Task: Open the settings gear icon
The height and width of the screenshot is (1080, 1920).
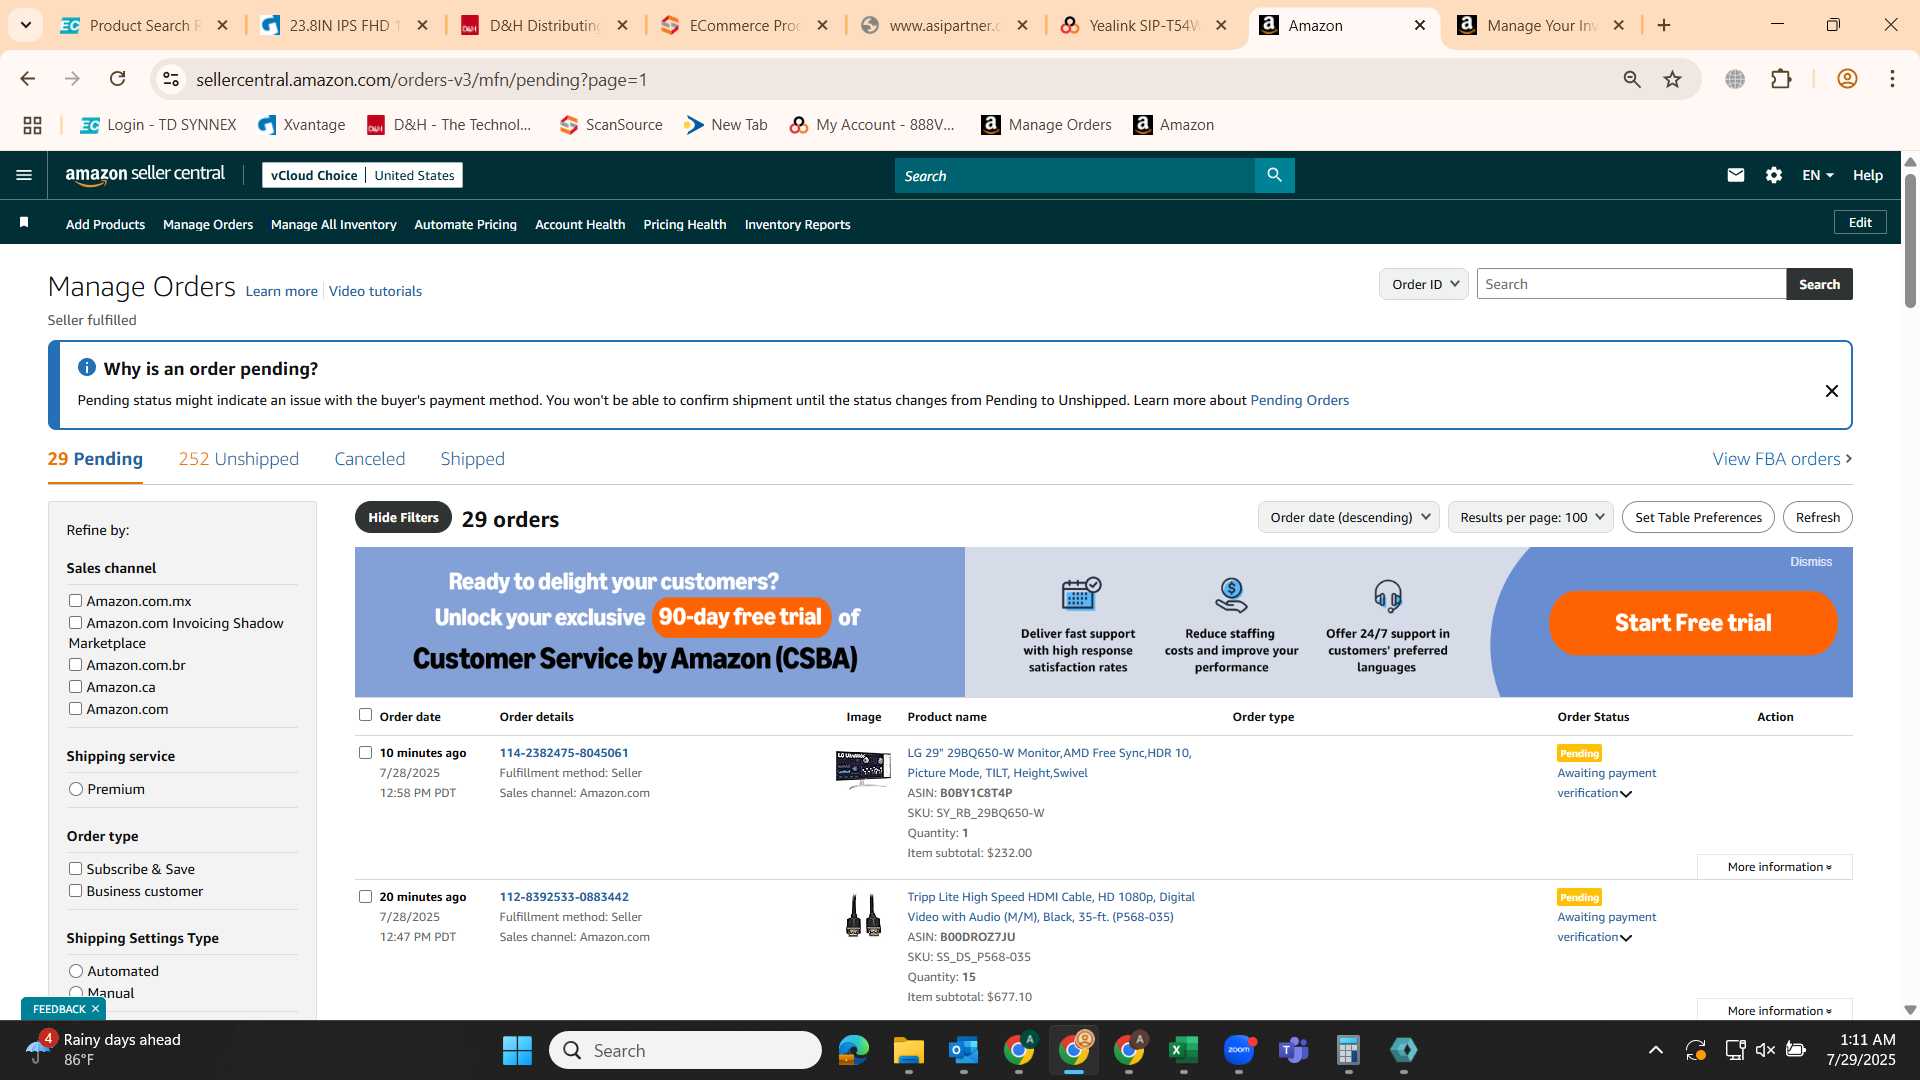Action: point(1773,175)
